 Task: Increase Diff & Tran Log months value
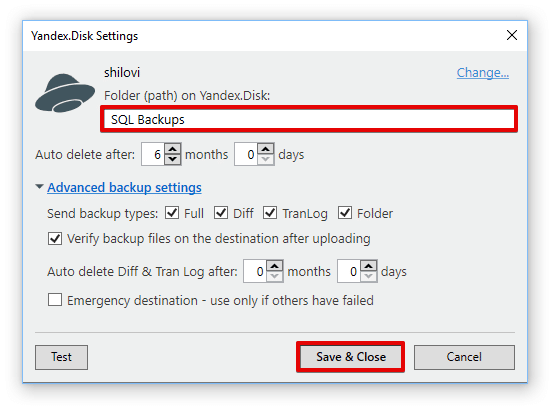click(x=275, y=266)
